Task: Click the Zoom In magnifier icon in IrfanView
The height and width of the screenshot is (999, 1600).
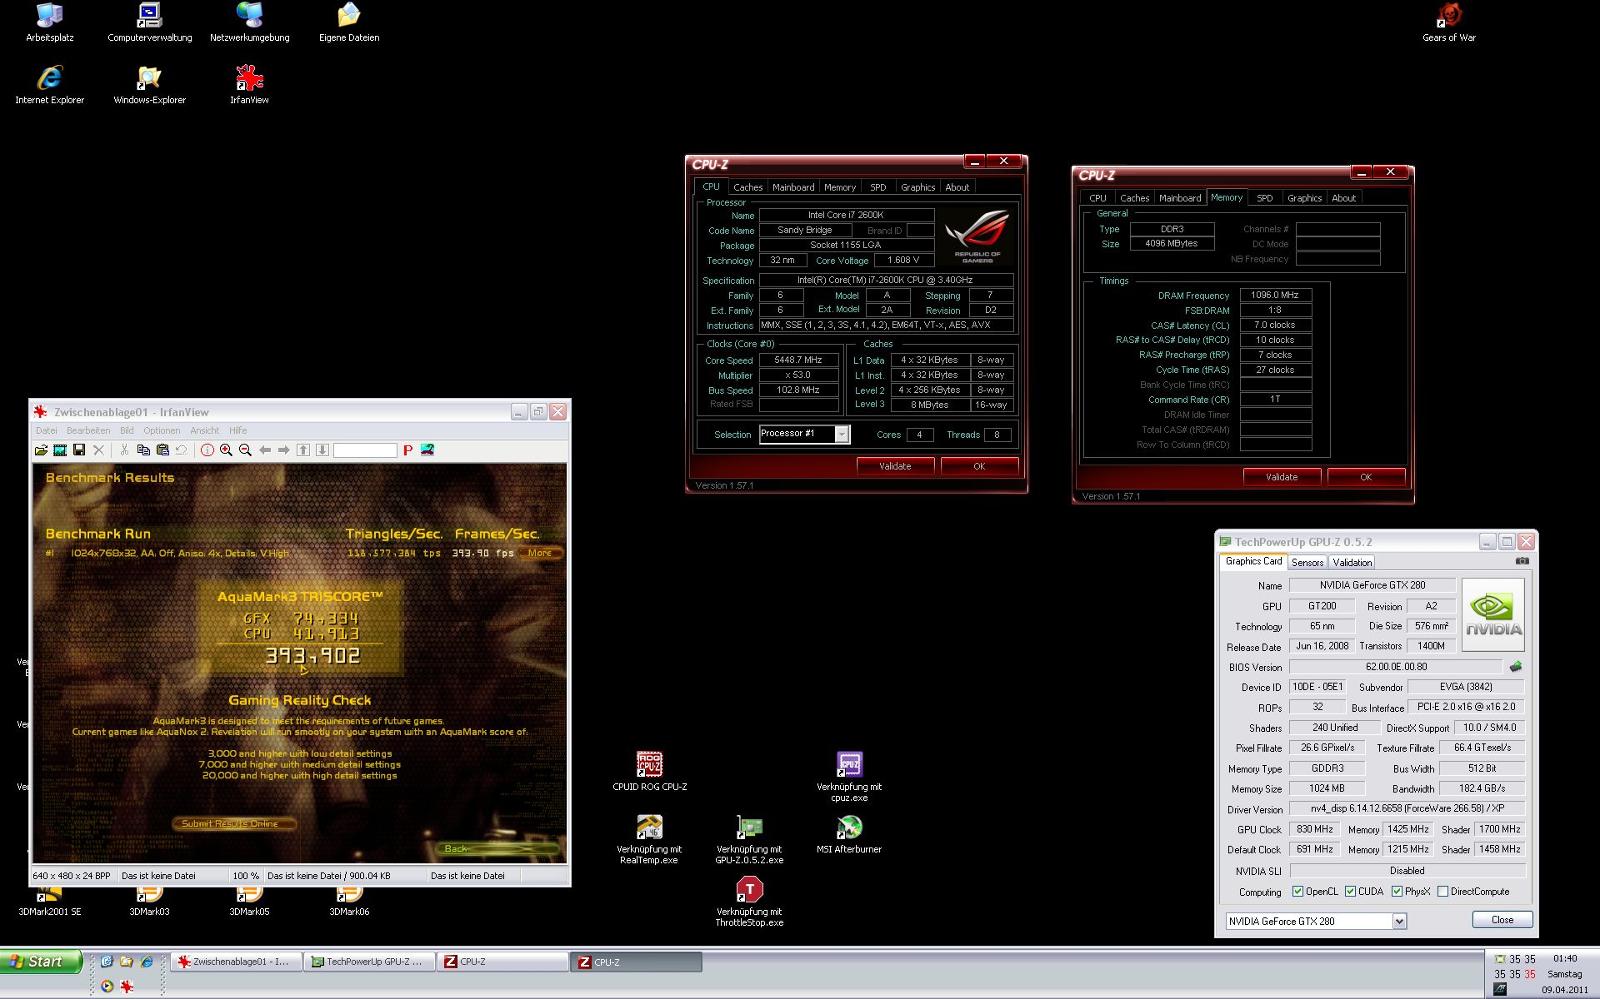Action: coord(226,450)
